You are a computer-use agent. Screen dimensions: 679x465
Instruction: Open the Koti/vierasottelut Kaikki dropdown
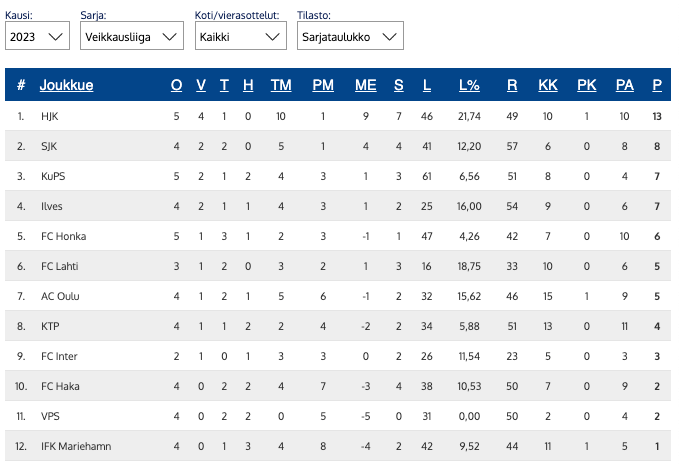coord(241,37)
